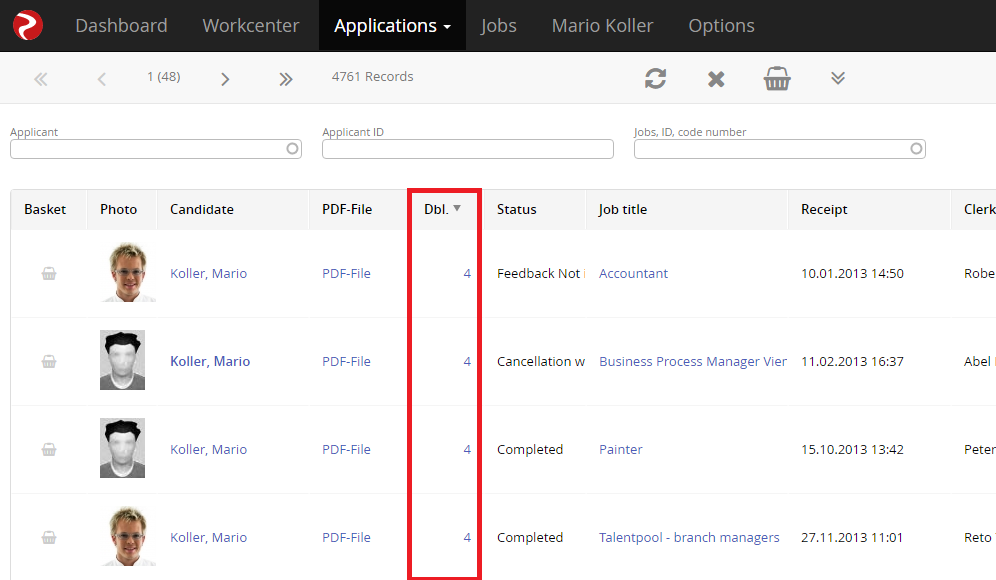Screen dimensions: 996x580
Task: Open the Dashboard tab
Action: pos(121,25)
